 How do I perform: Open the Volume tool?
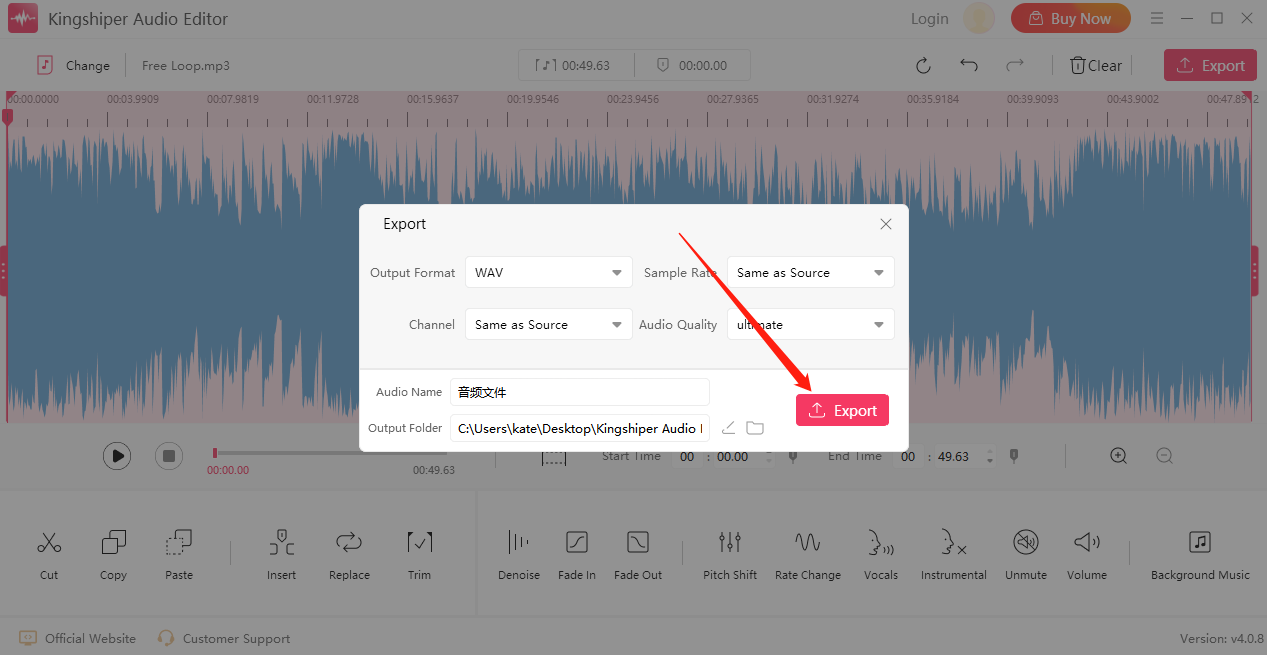(x=1087, y=555)
